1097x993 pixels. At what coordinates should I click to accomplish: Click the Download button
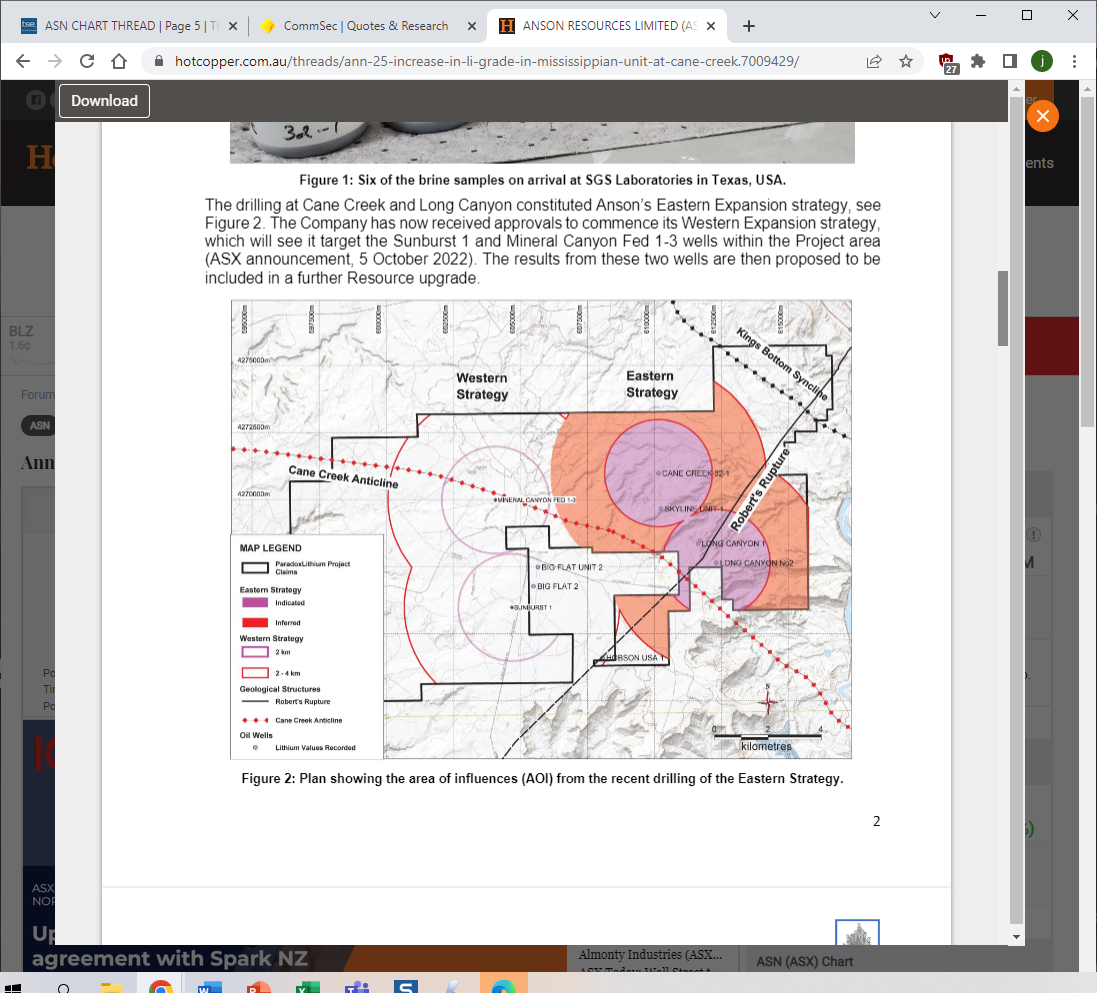pyautogui.click(x=104, y=101)
